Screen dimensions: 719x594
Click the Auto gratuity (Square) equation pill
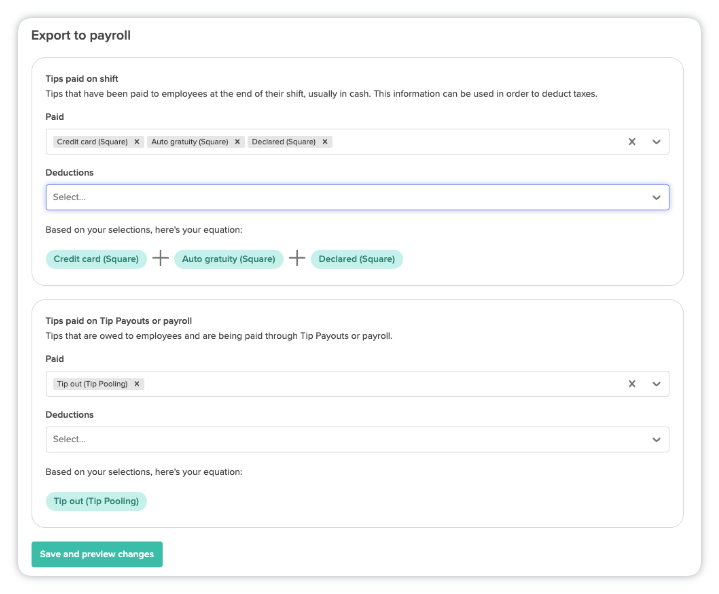(228, 259)
